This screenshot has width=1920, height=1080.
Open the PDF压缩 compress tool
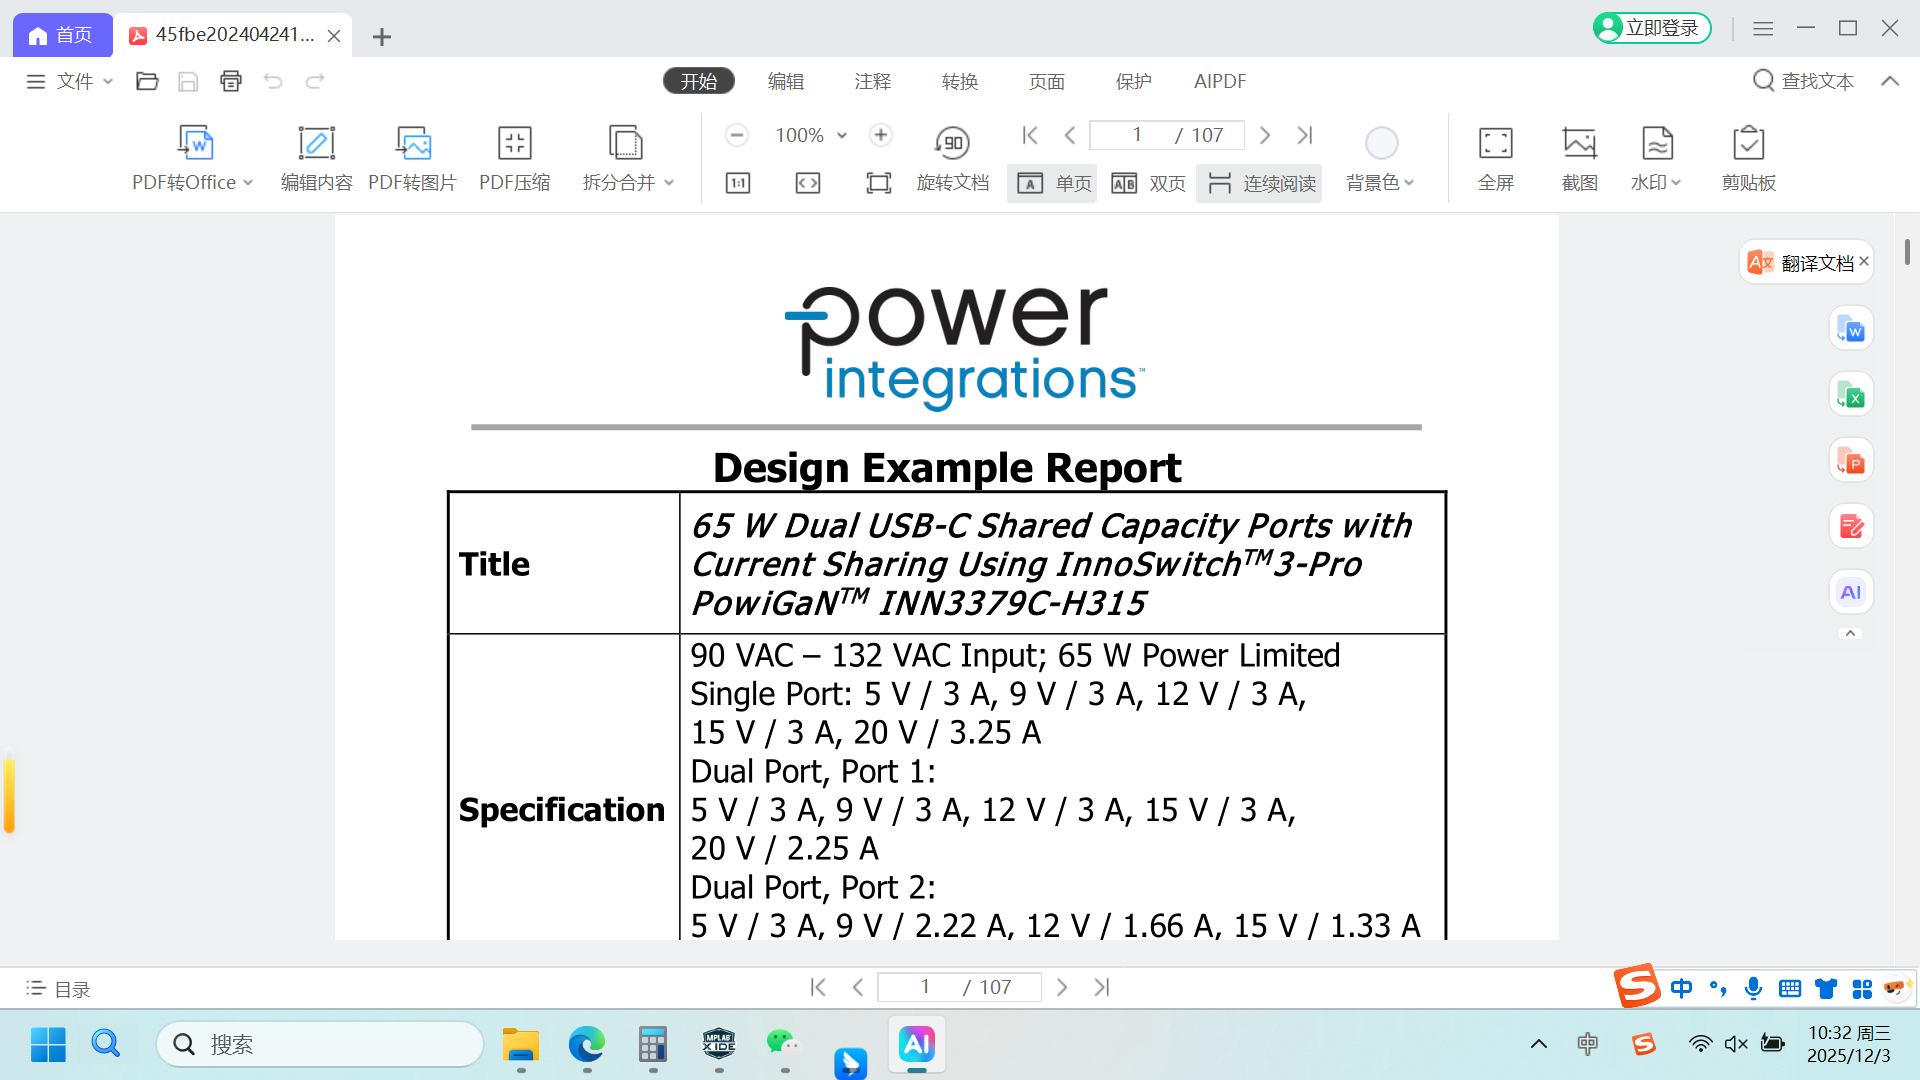[x=514, y=158]
